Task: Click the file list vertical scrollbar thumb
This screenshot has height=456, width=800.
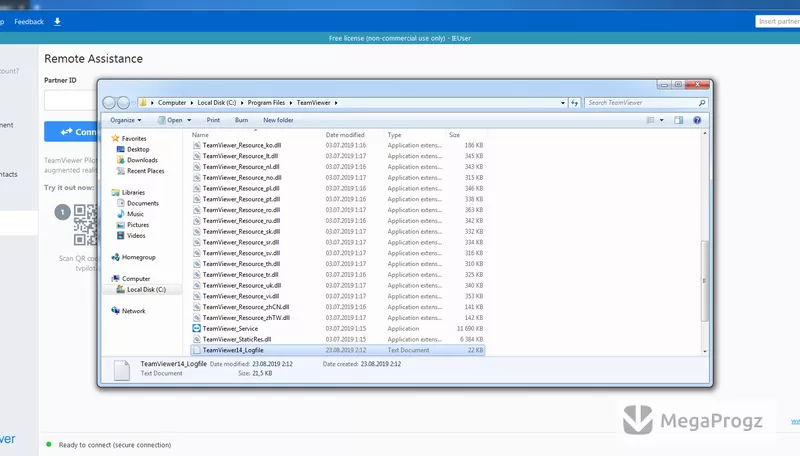Action: [x=705, y=281]
